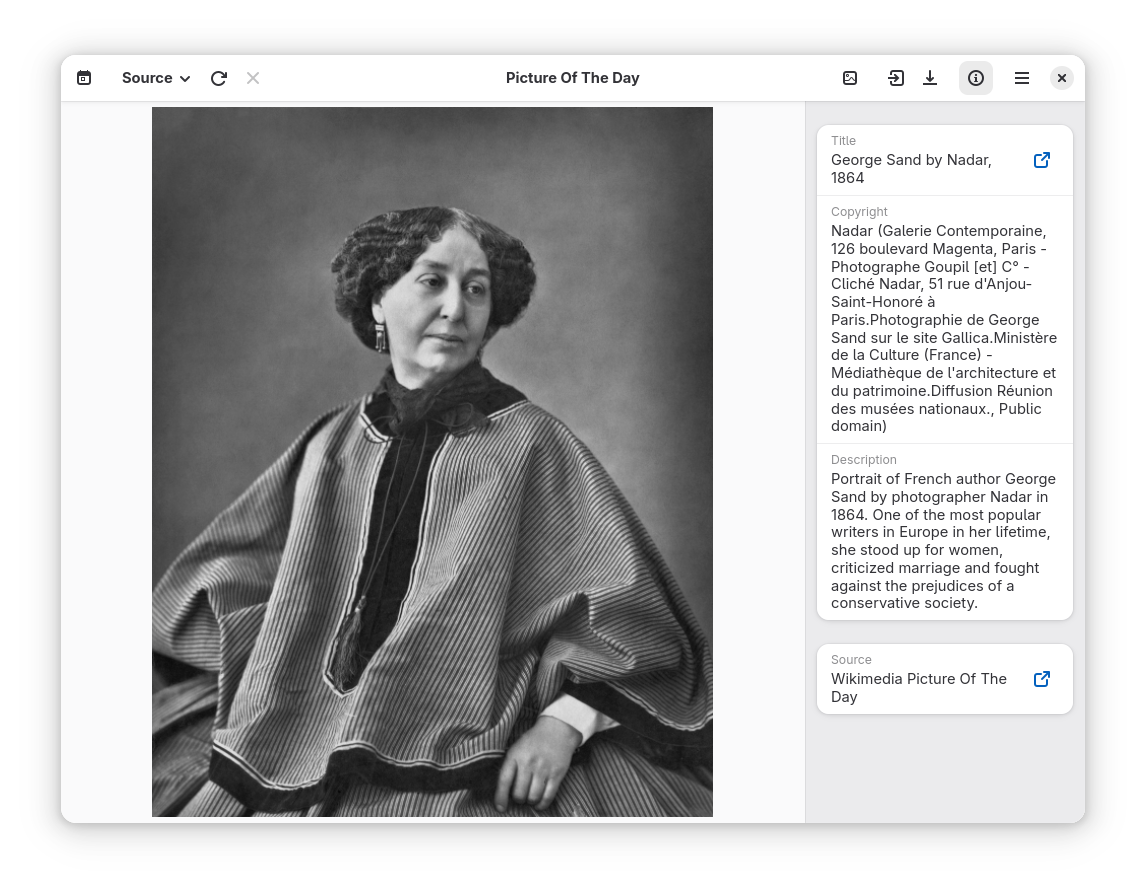Click the George Sand portrait photo

click(432, 462)
